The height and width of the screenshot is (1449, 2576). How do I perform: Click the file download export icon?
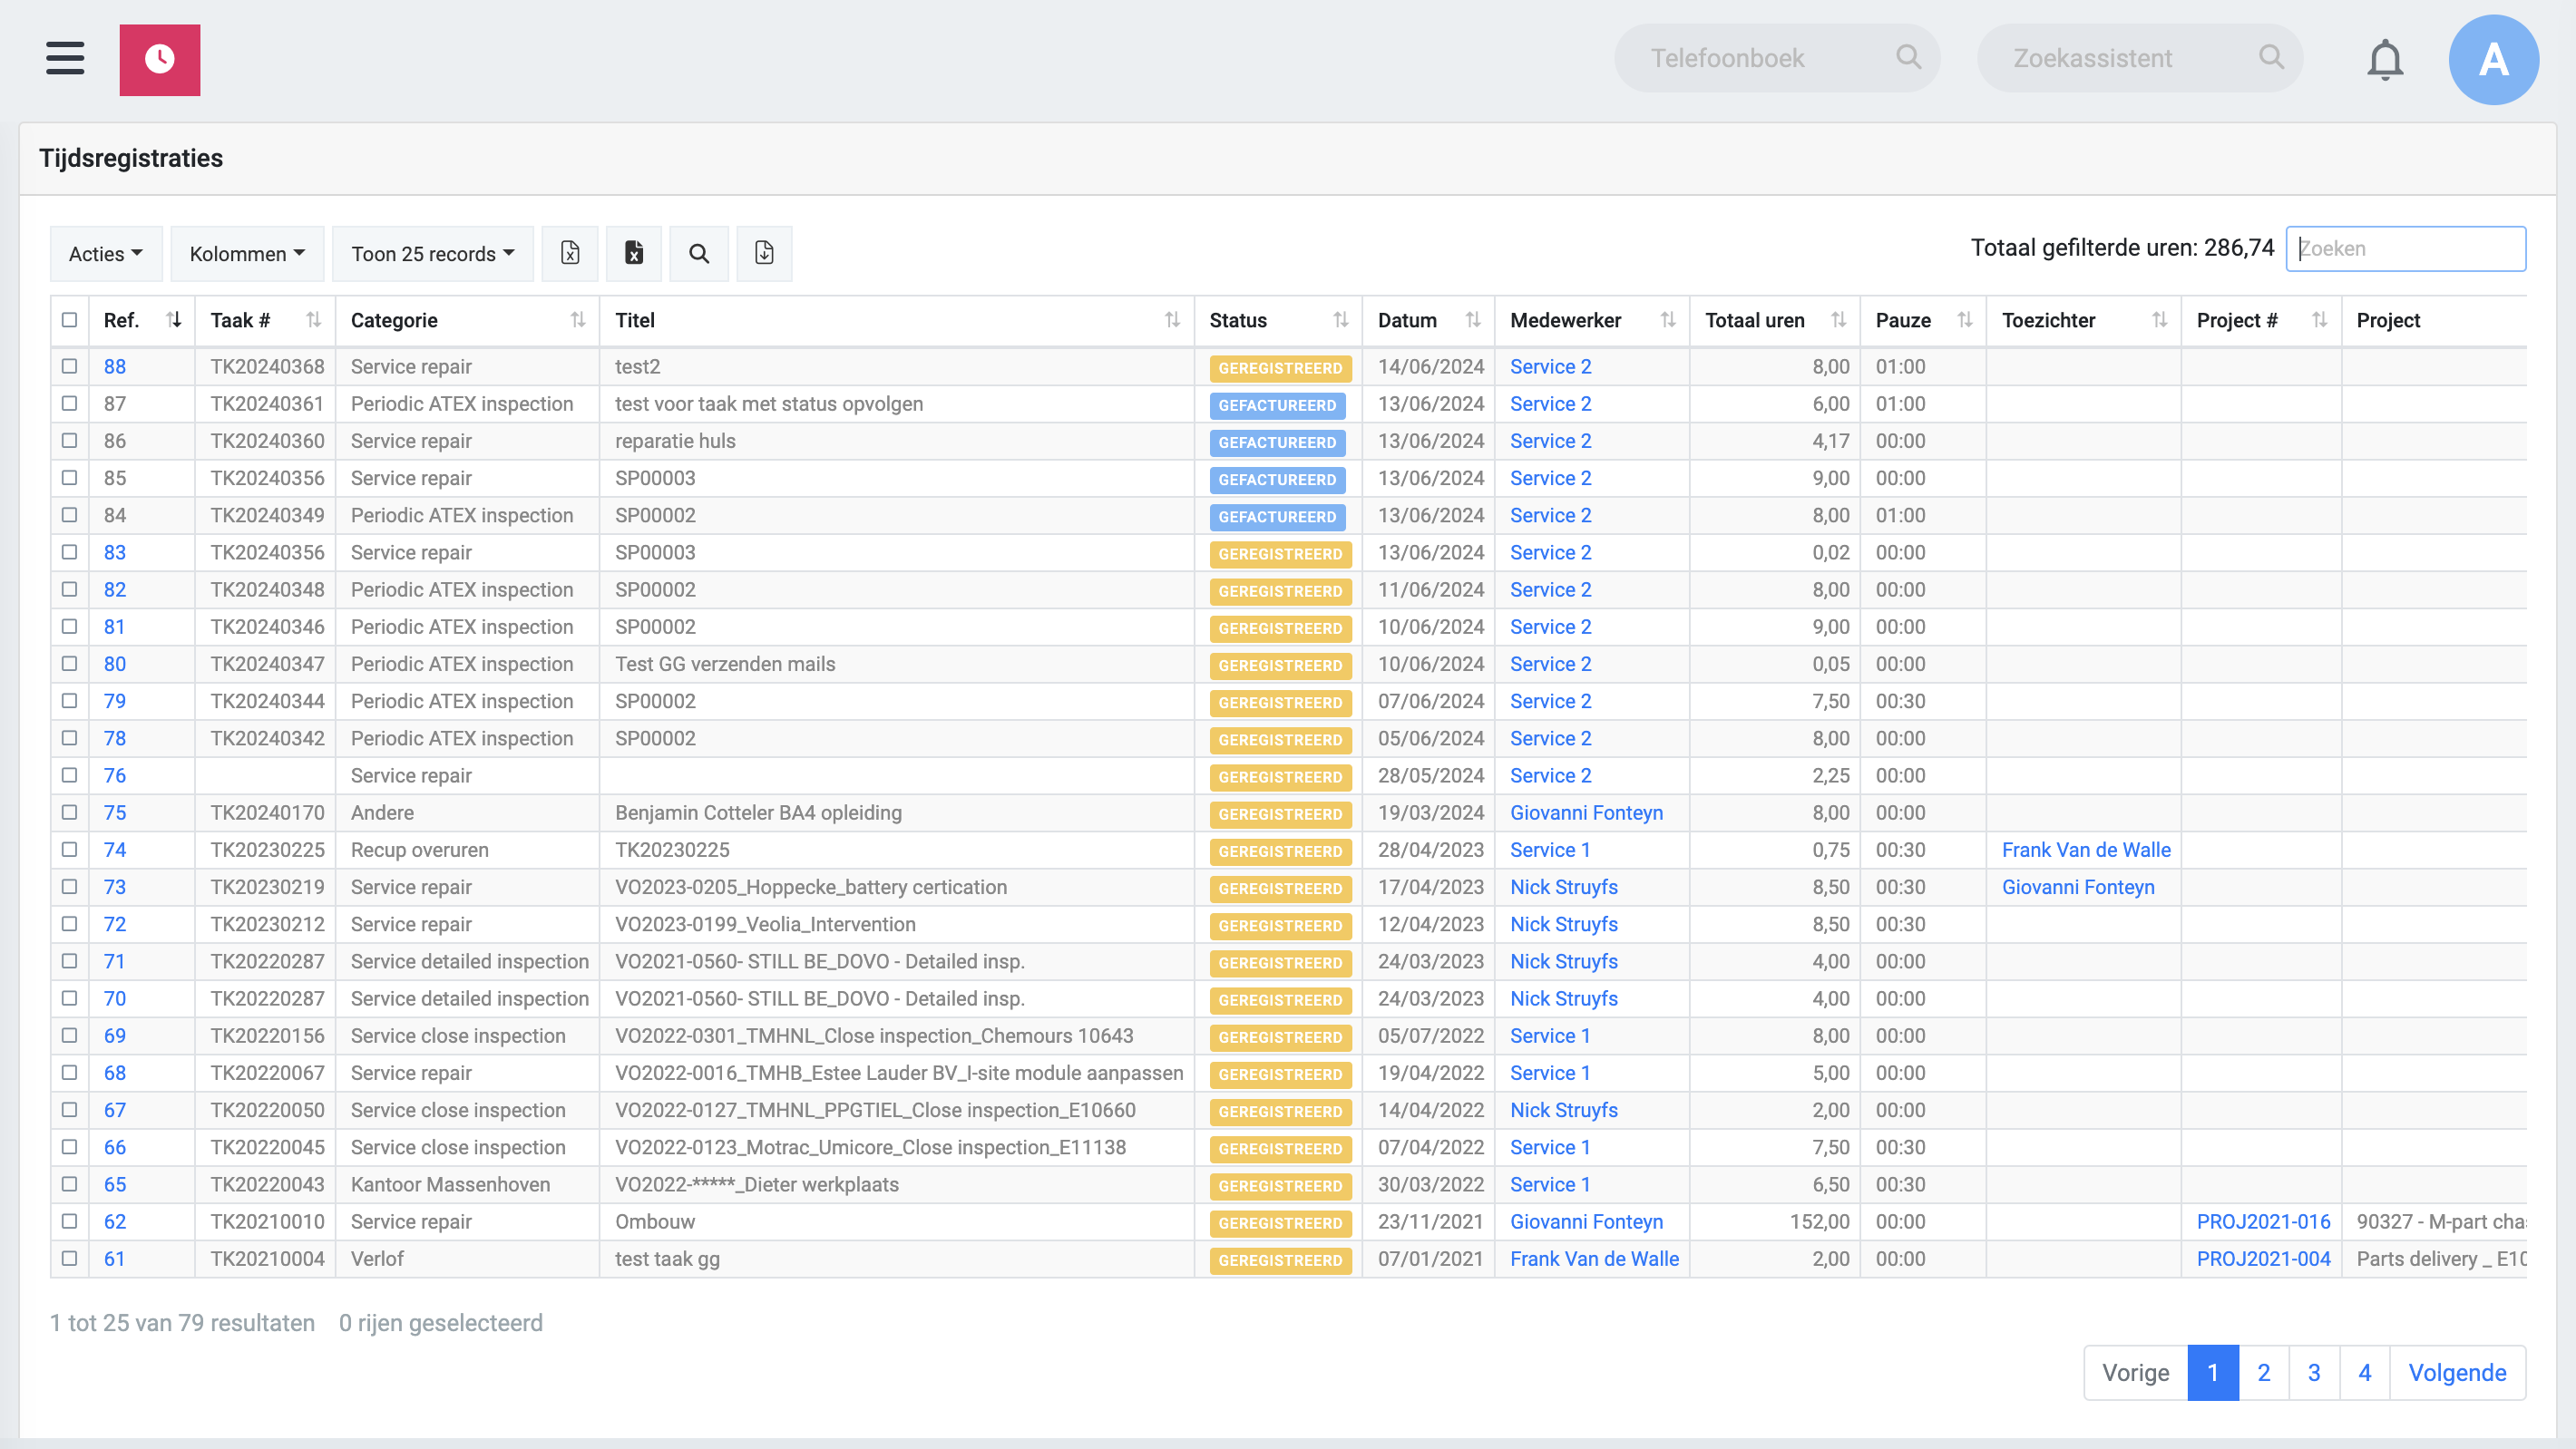pos(764,253)
